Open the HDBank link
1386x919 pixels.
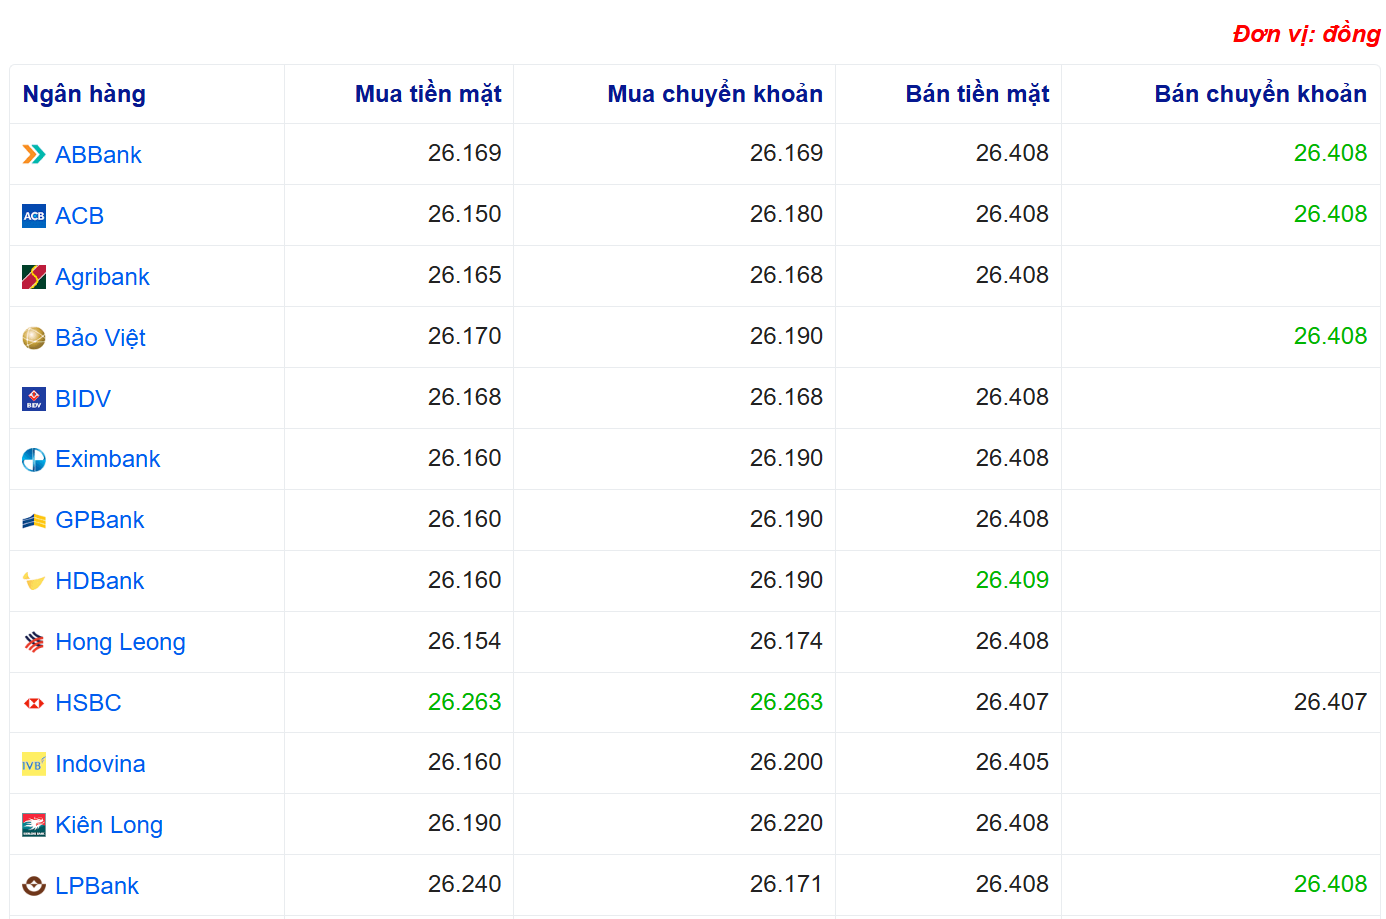coord(100,581)
